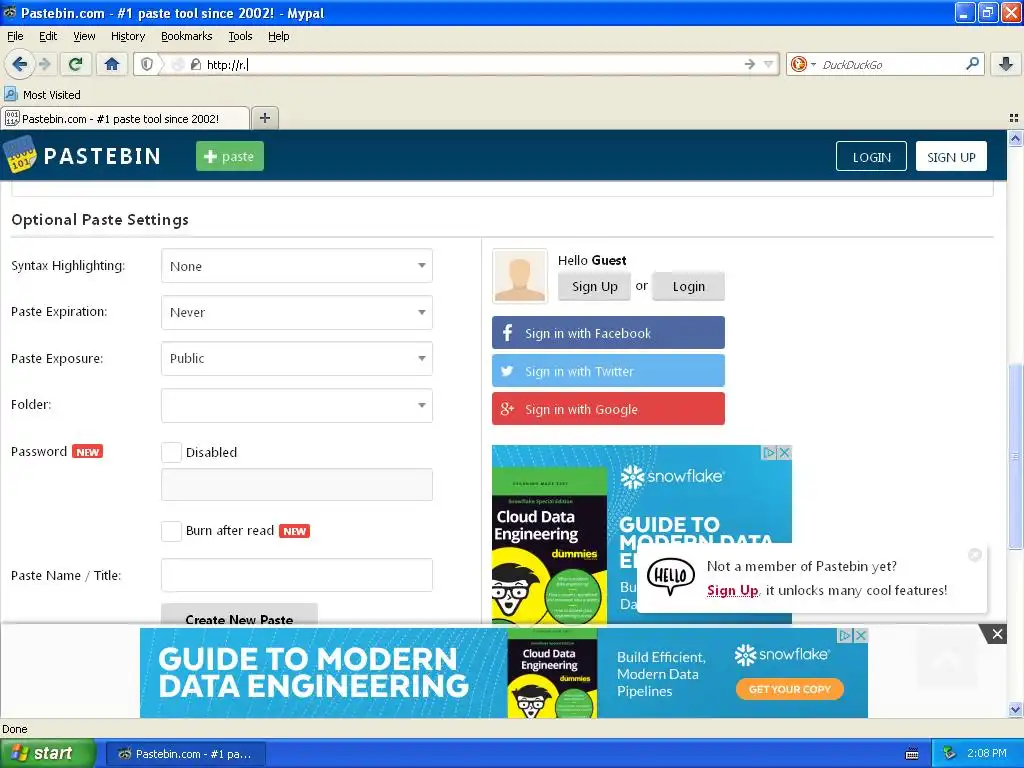This screenshot has height=768, width=1024.
Task: Reload the page with the refresh icon
Action: (75, 64)
